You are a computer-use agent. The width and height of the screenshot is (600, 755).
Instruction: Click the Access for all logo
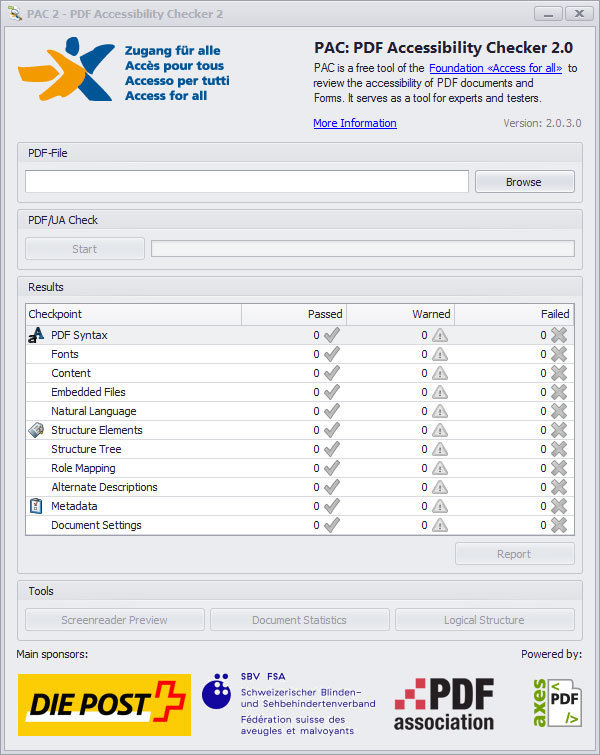click(x=124, y=70)
